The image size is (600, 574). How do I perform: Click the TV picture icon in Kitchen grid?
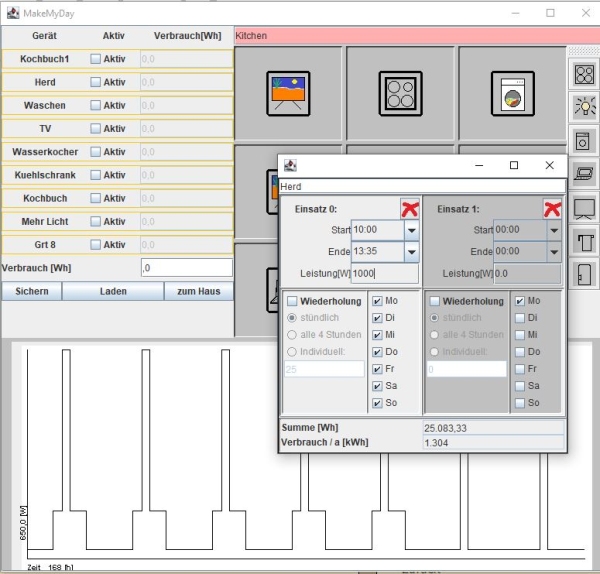[288, 94]
